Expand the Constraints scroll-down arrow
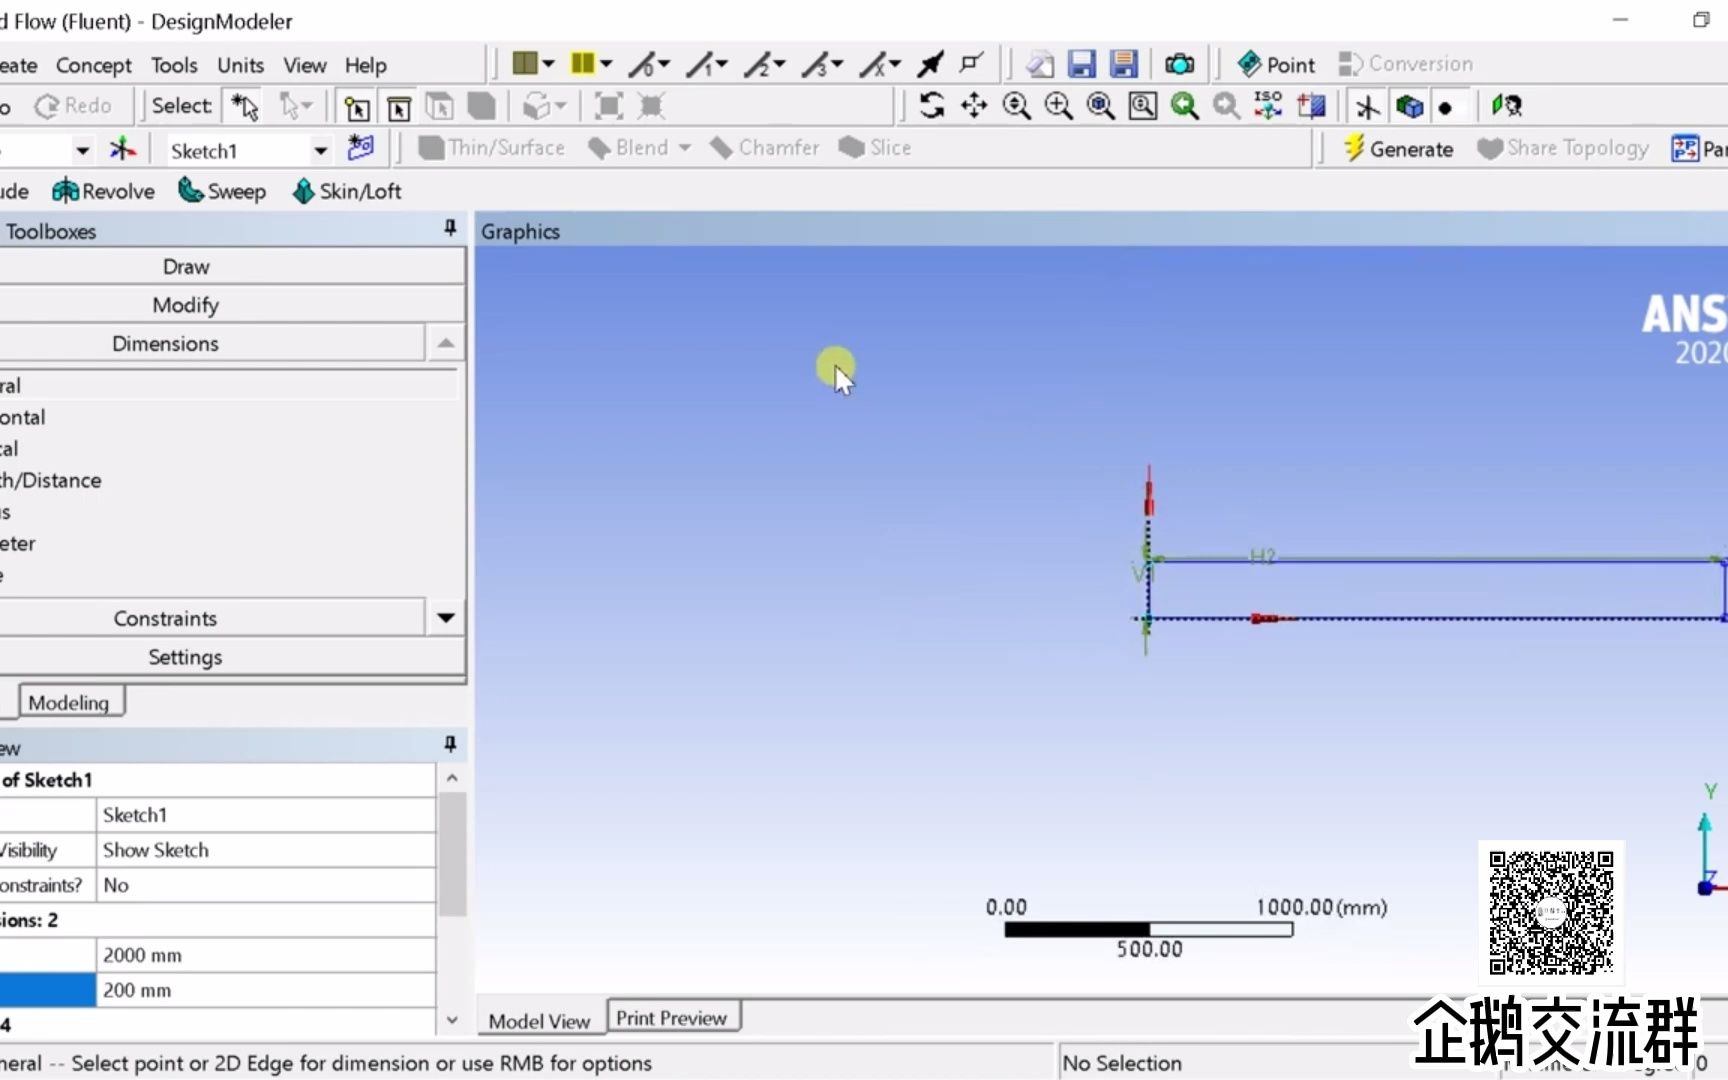 coord(446,618)
